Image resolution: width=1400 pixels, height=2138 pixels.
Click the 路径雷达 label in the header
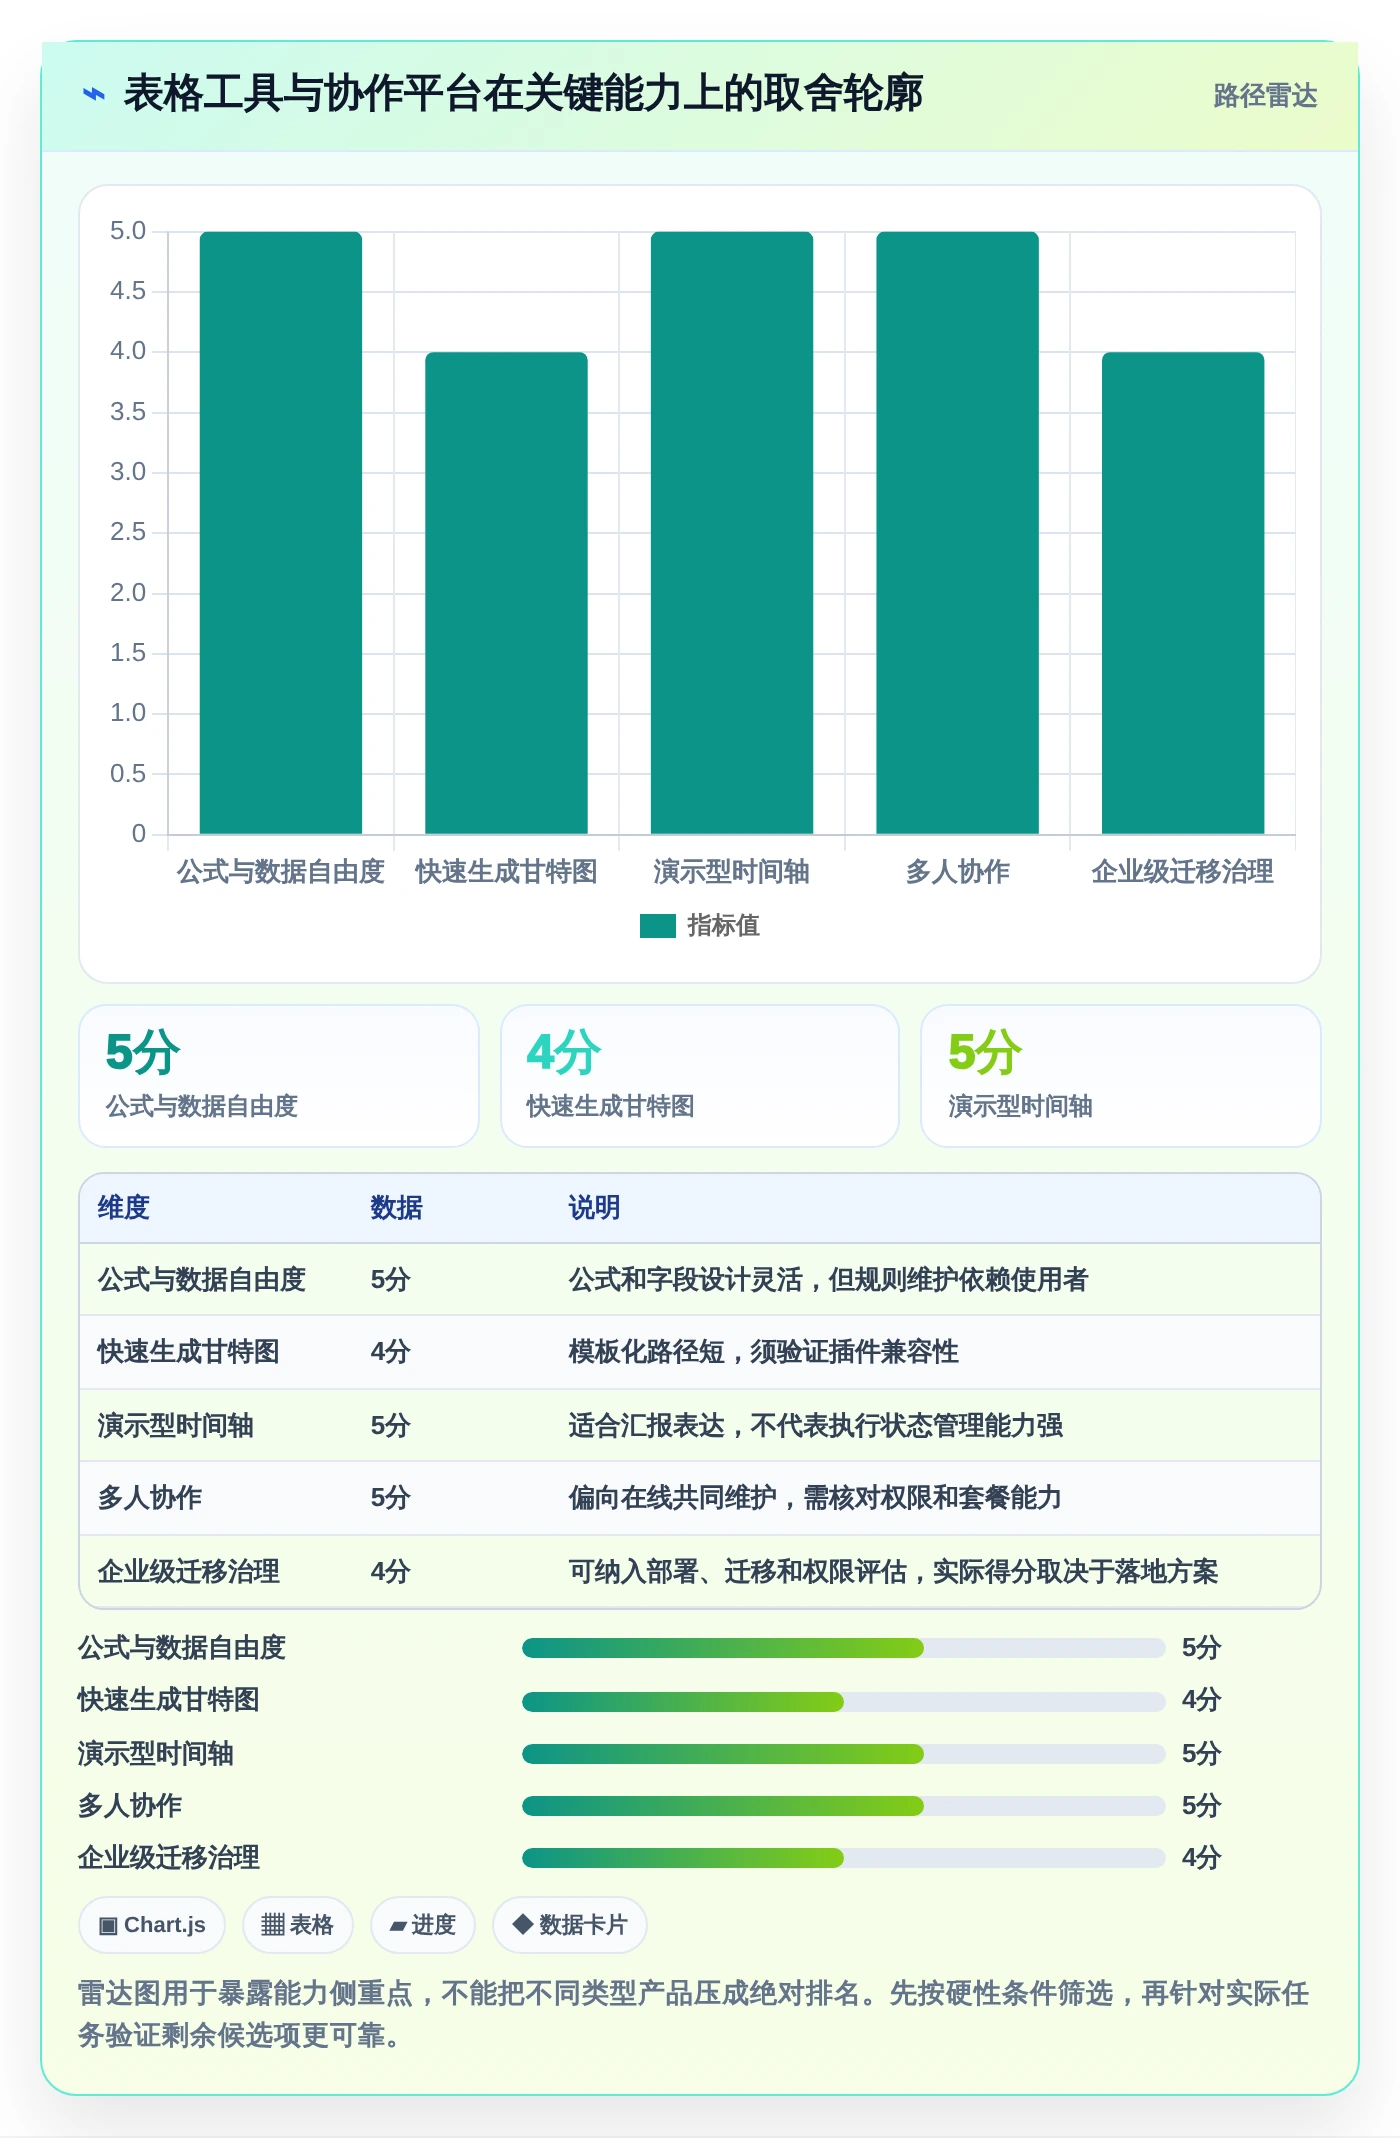click(x=1265, y=96)
